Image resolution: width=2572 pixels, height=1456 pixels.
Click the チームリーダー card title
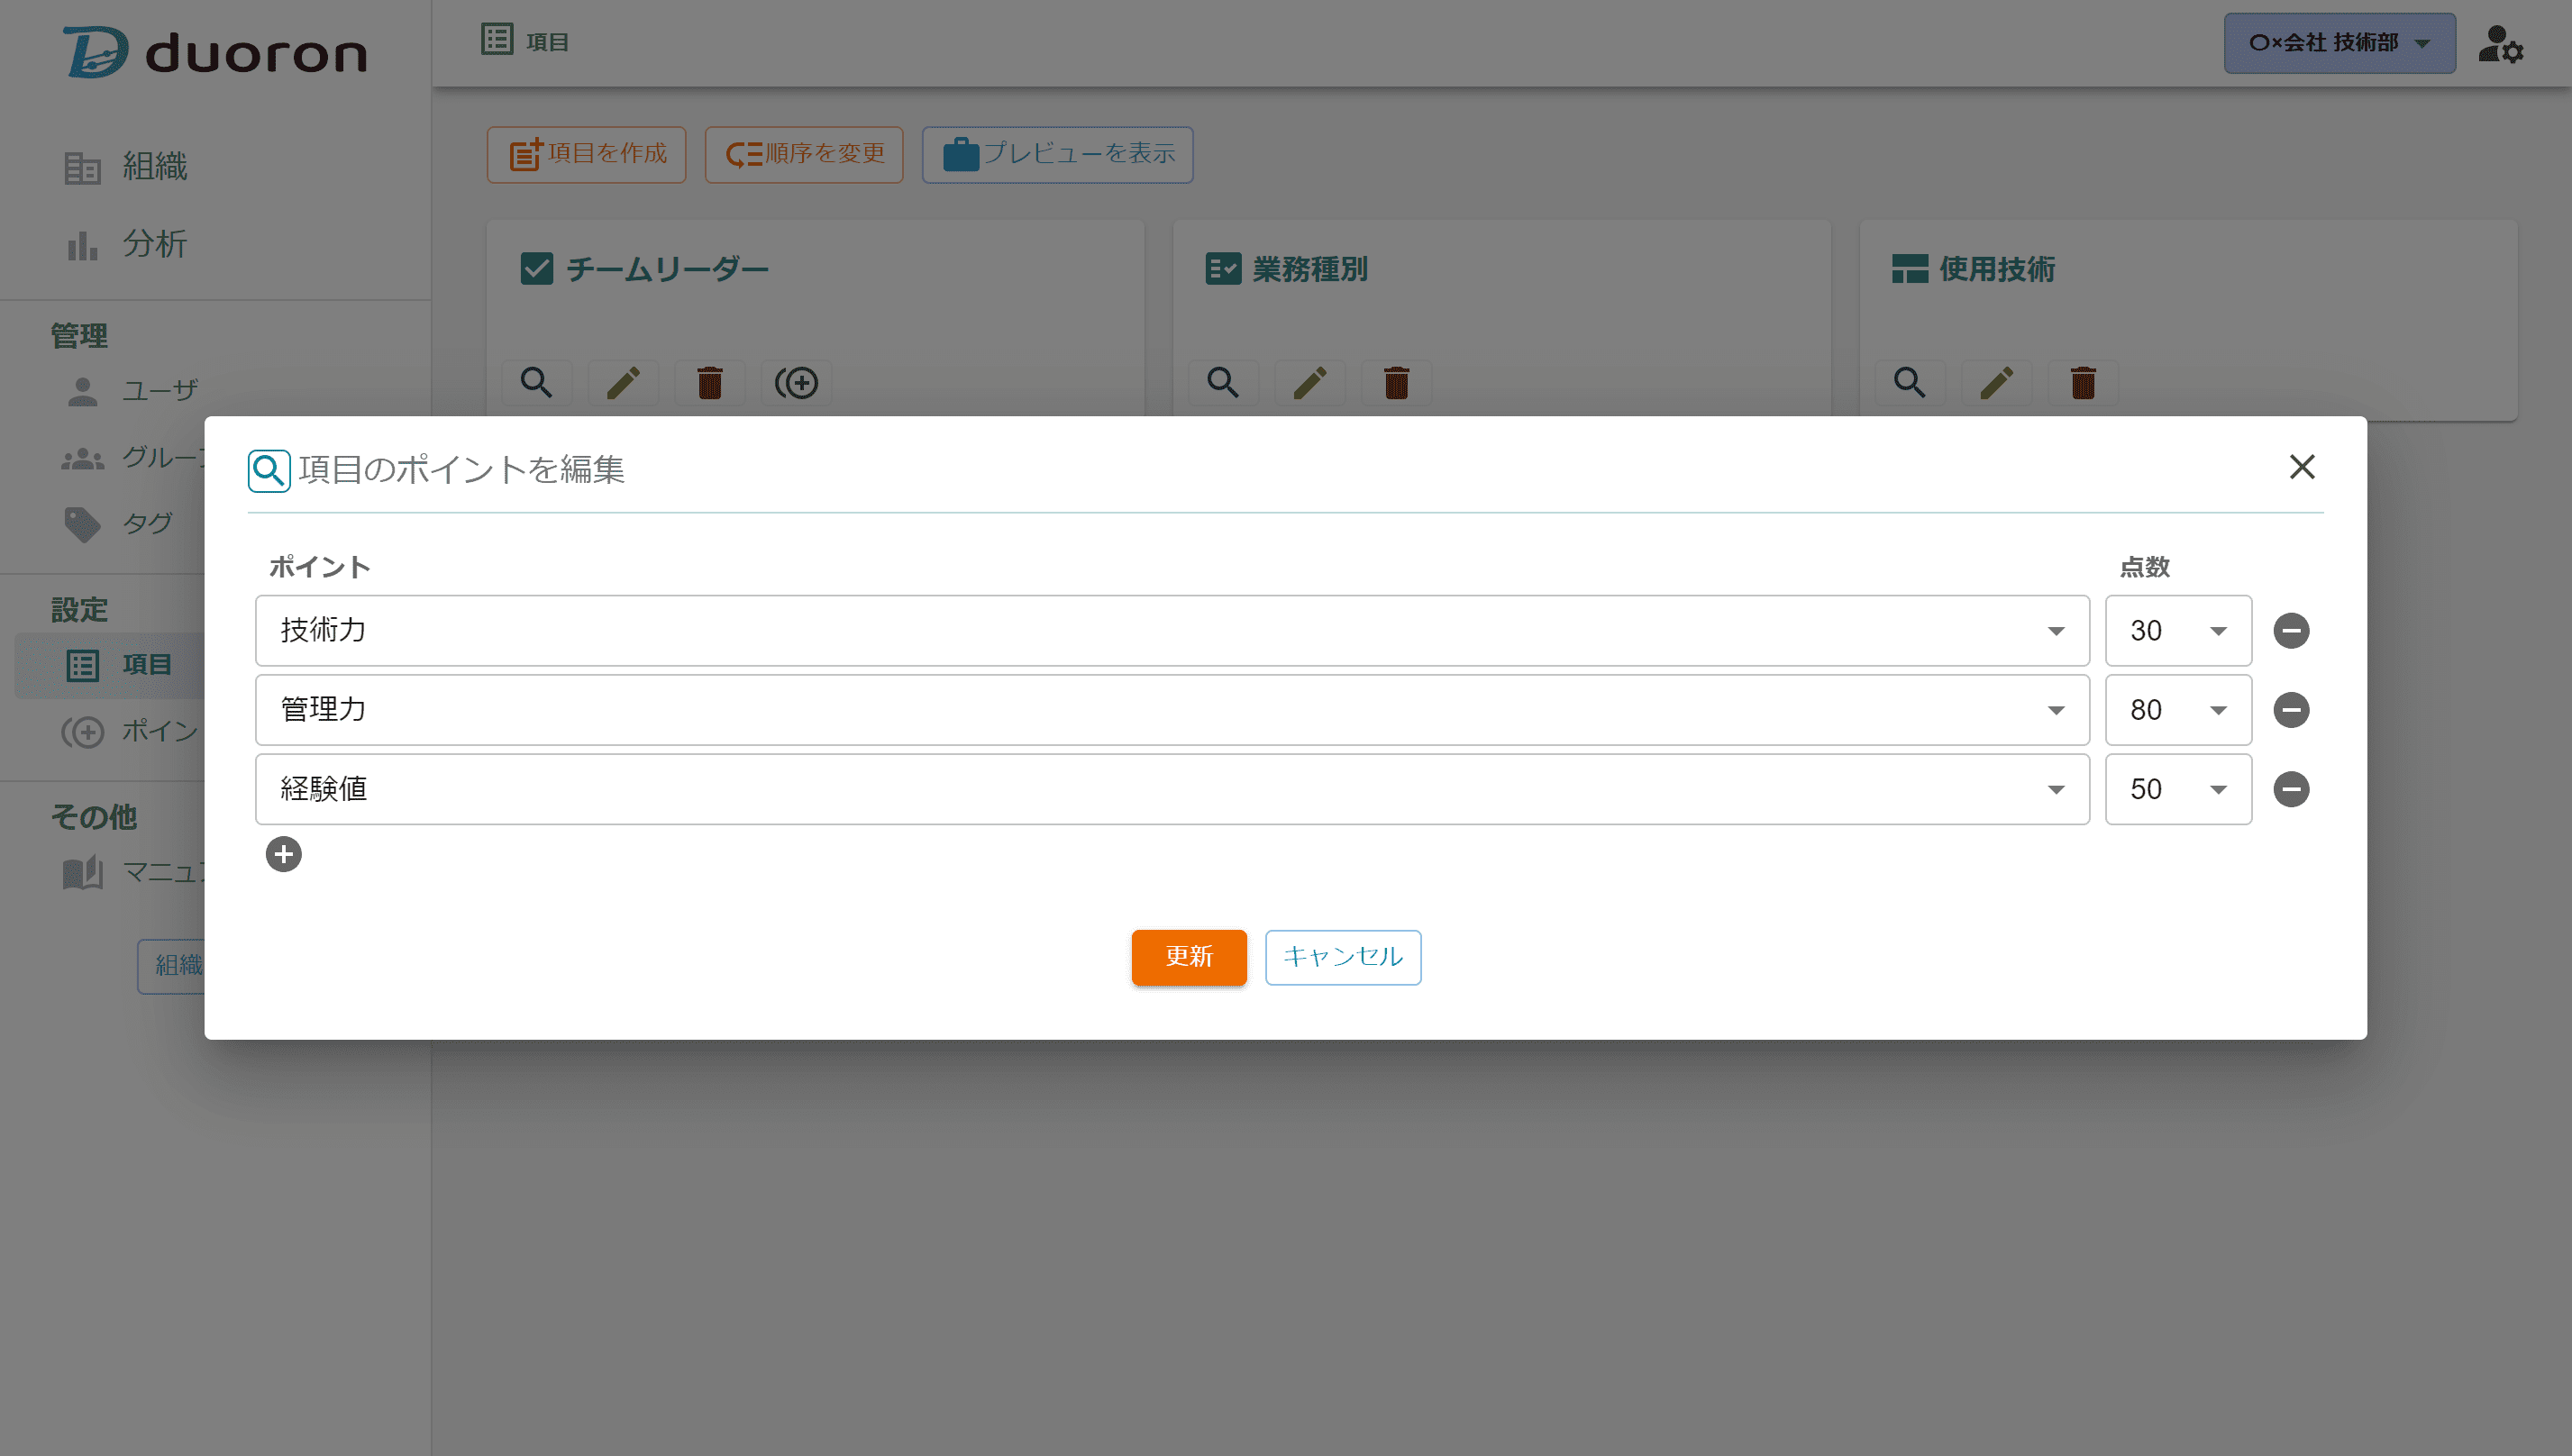point(668,269)
